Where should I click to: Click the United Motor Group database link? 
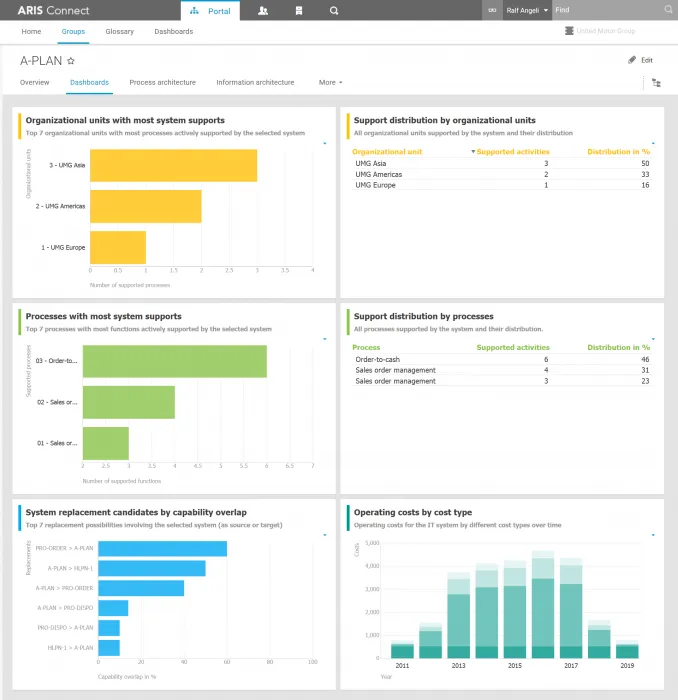(606, 31)
